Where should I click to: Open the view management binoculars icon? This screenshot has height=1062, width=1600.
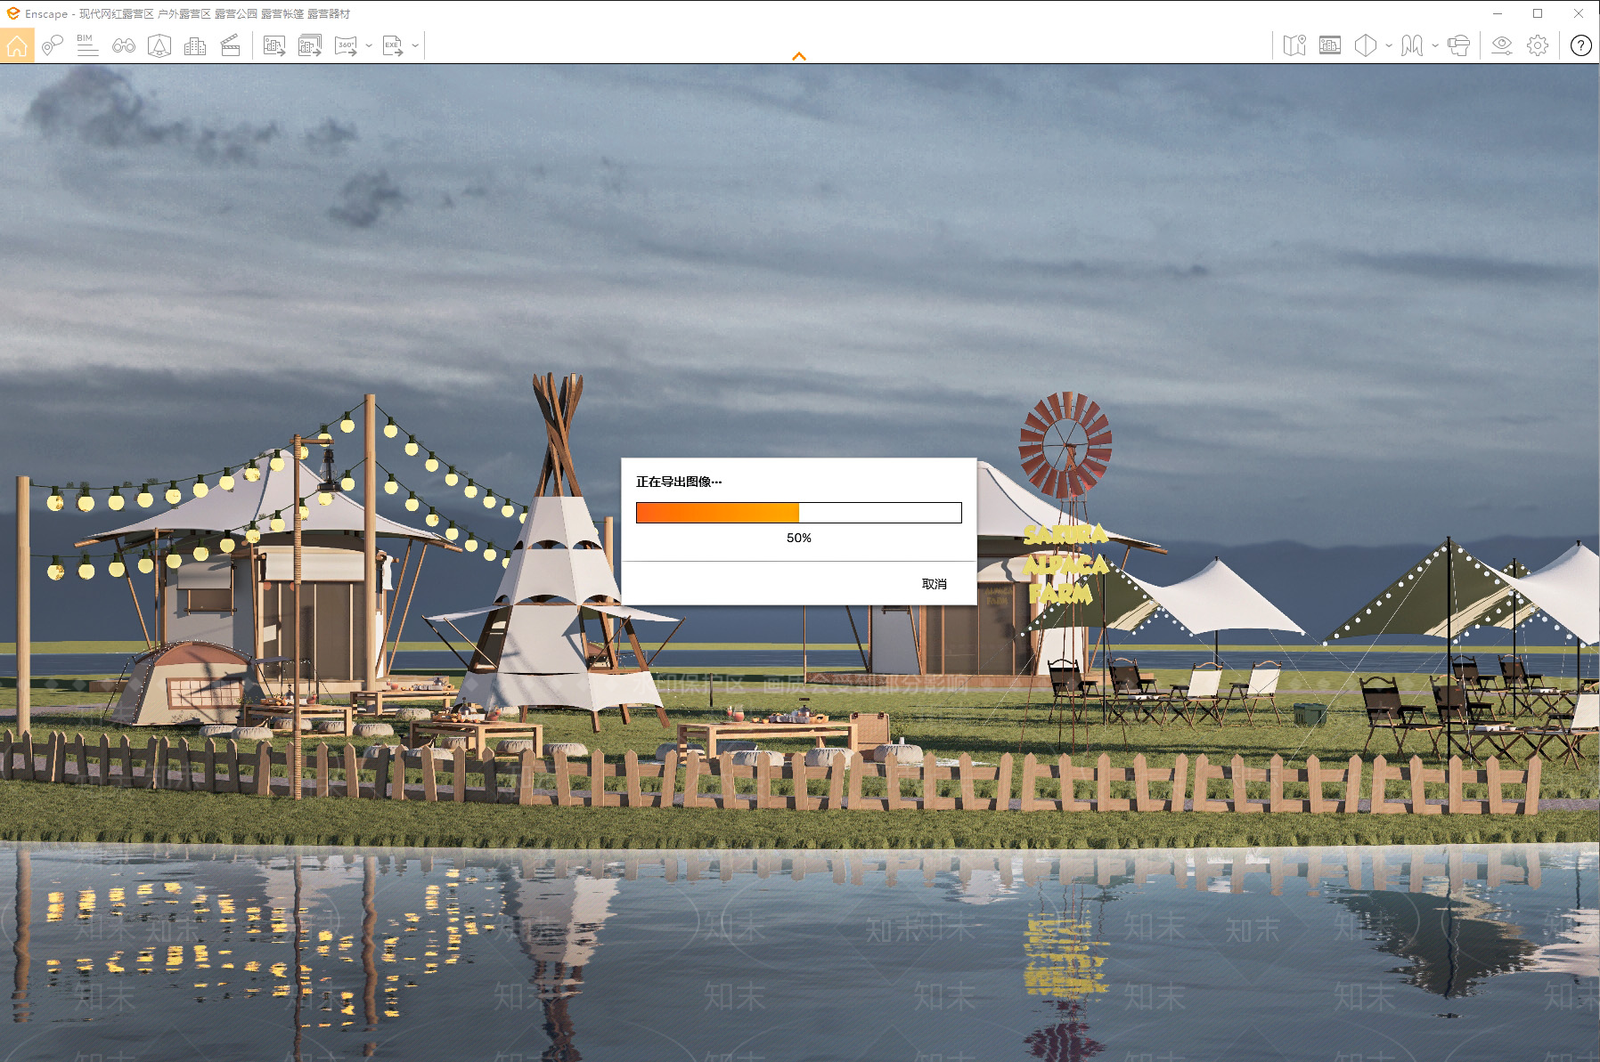coord(123,46)
